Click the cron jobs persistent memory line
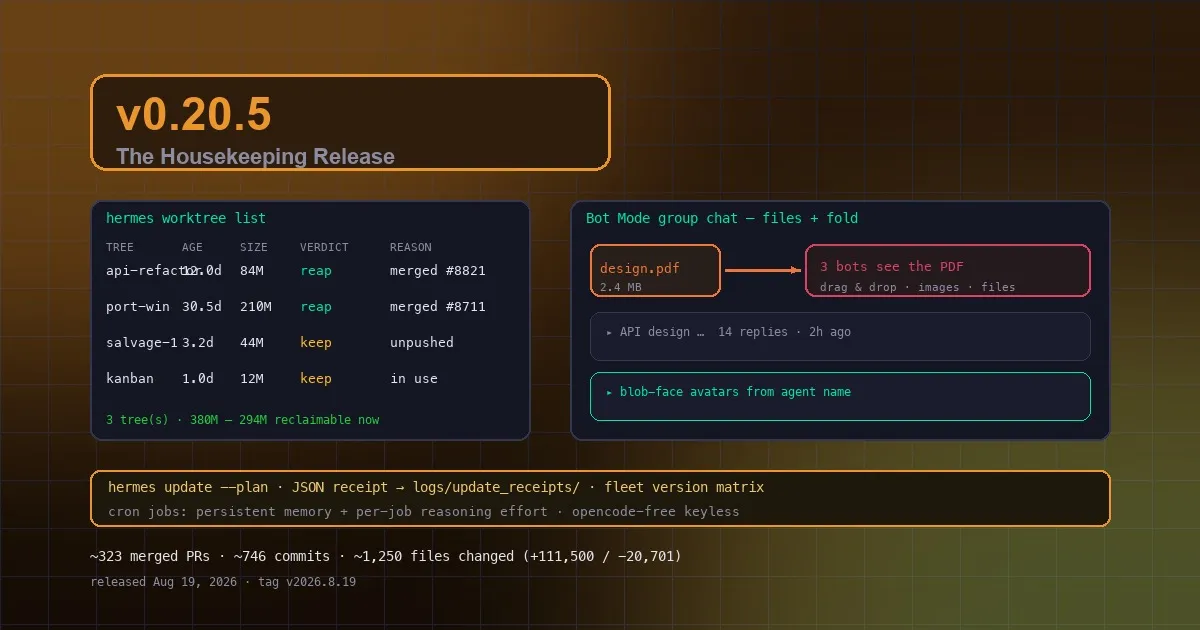Screen dimensions: 1200x630 pyautogui.click(x=424, y=512)
